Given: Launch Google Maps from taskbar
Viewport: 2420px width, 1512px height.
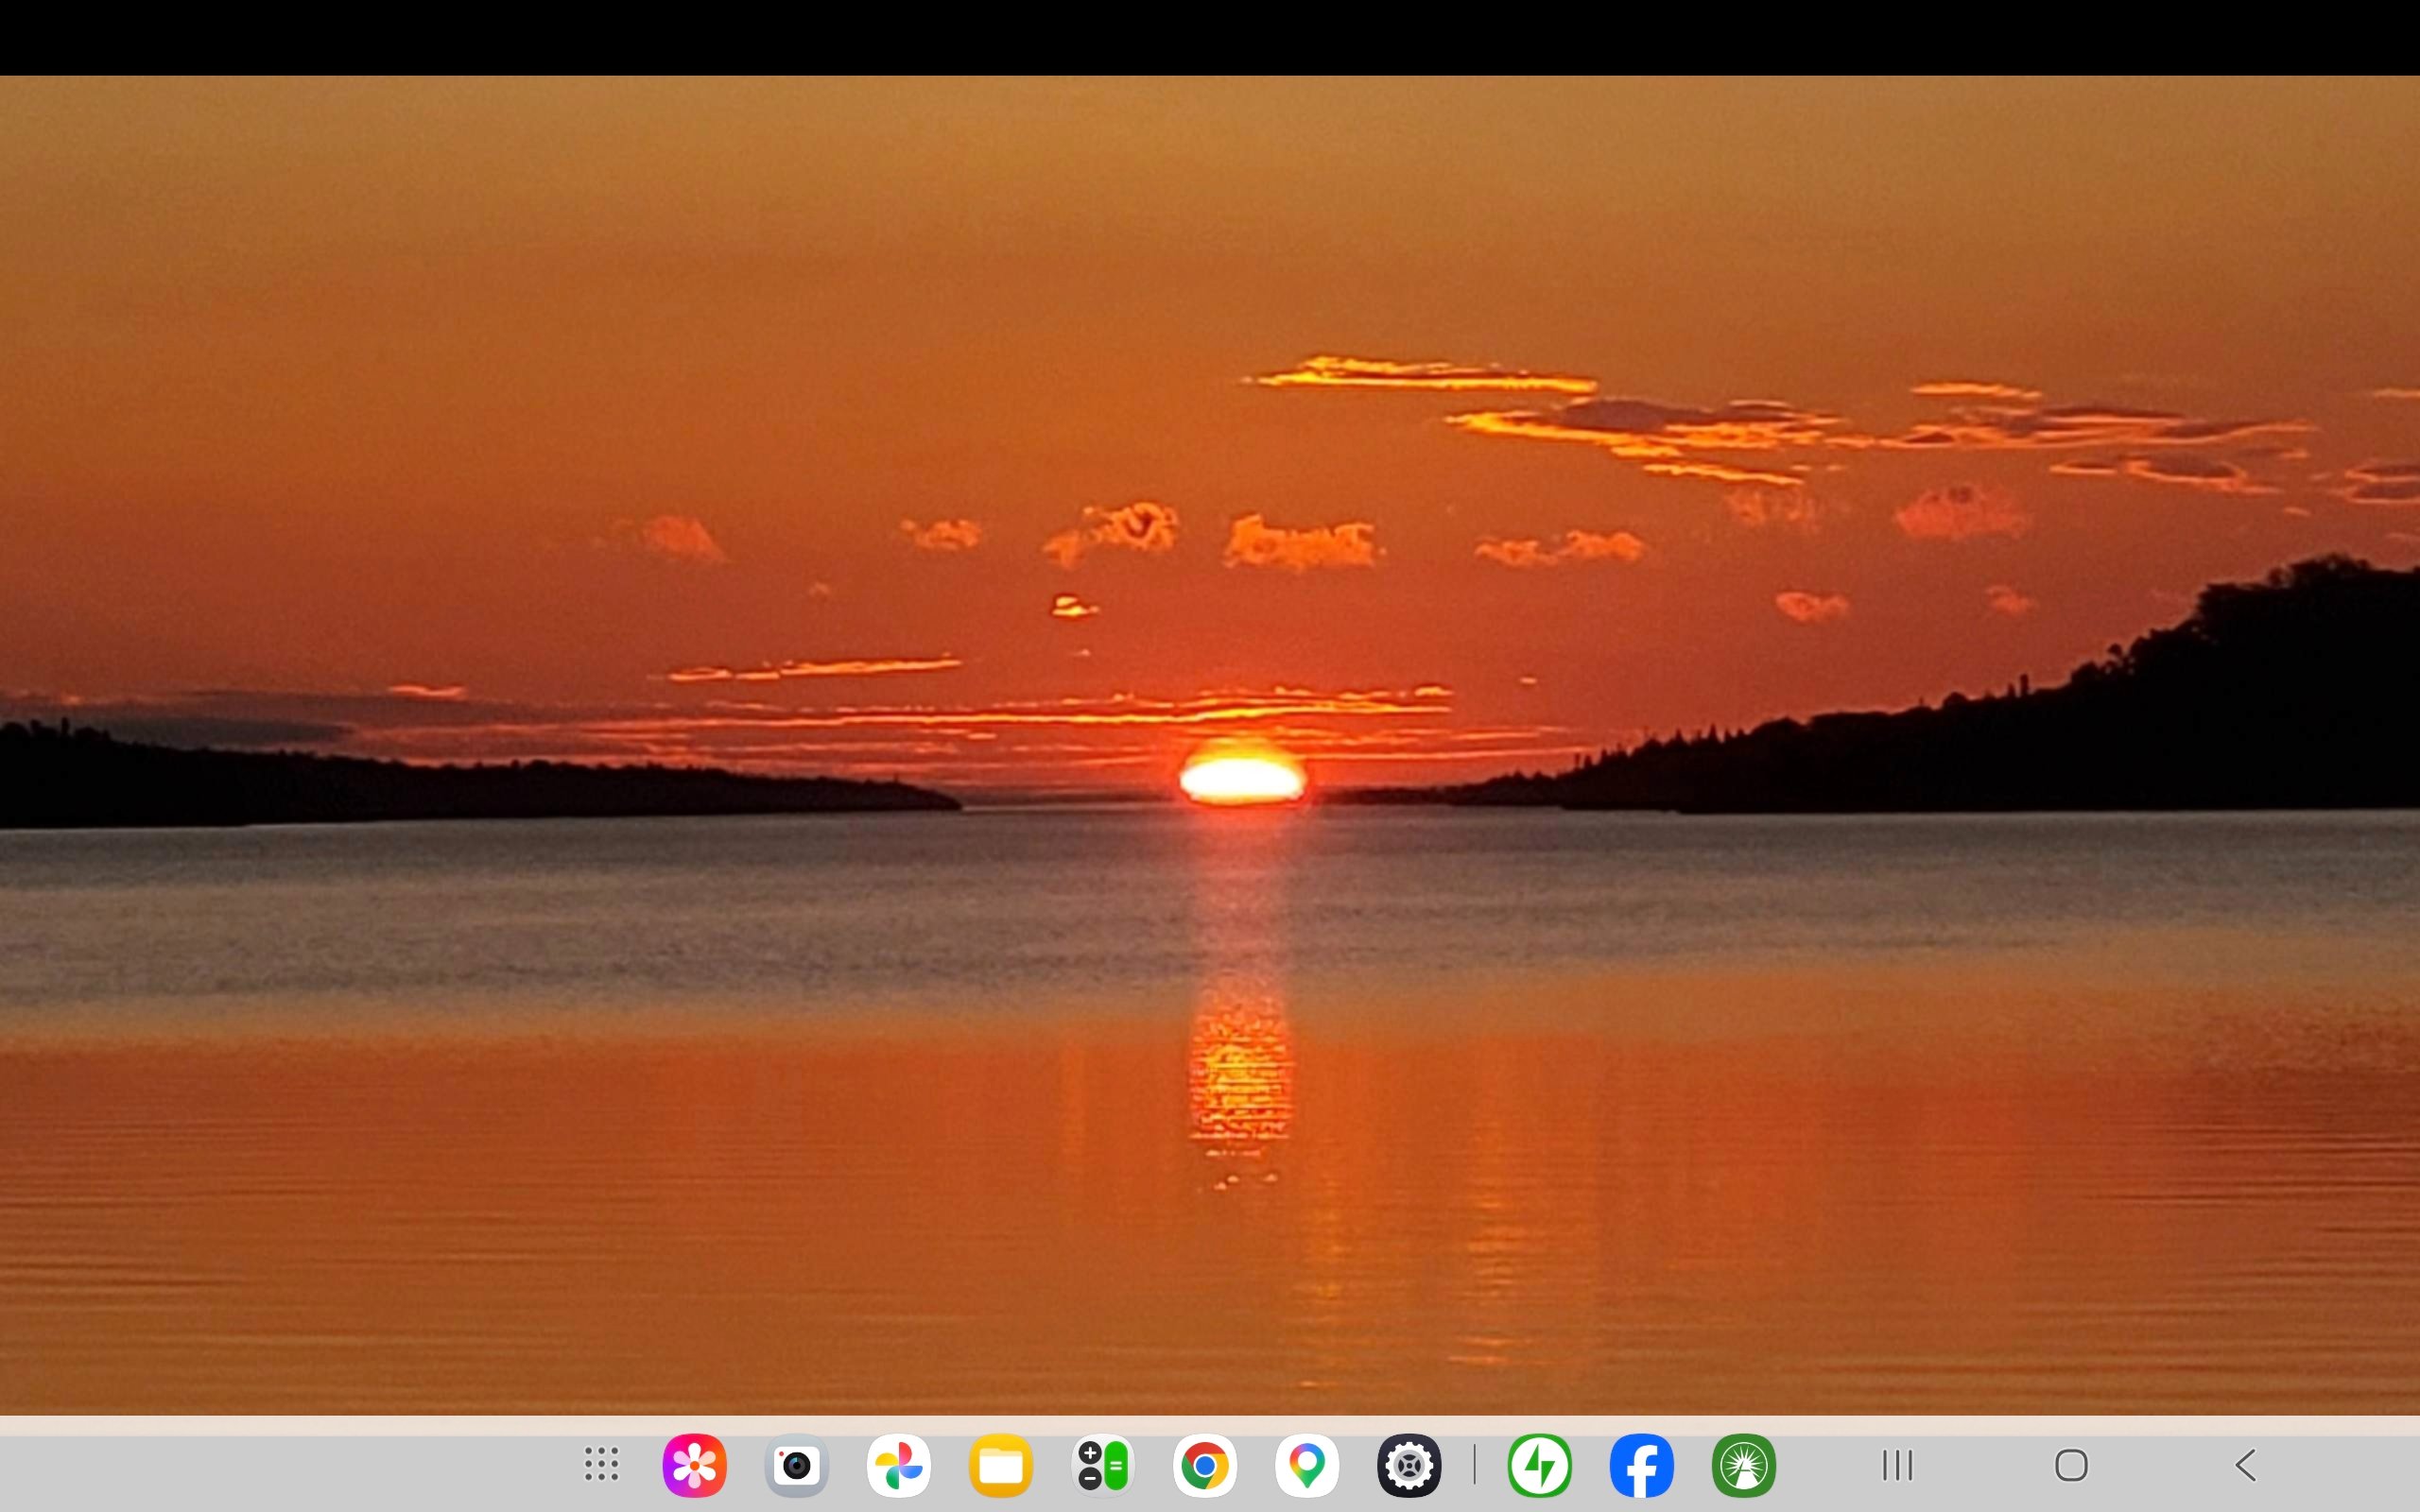Looking at the screenshot, I should [x=1306, y=1465].
